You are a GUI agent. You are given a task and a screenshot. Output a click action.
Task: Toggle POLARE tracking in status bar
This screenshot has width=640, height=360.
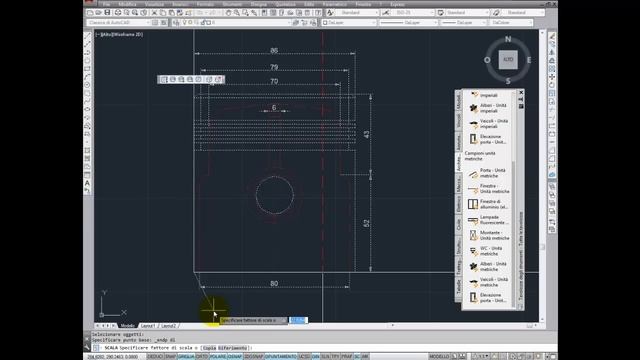coord(218,357)
